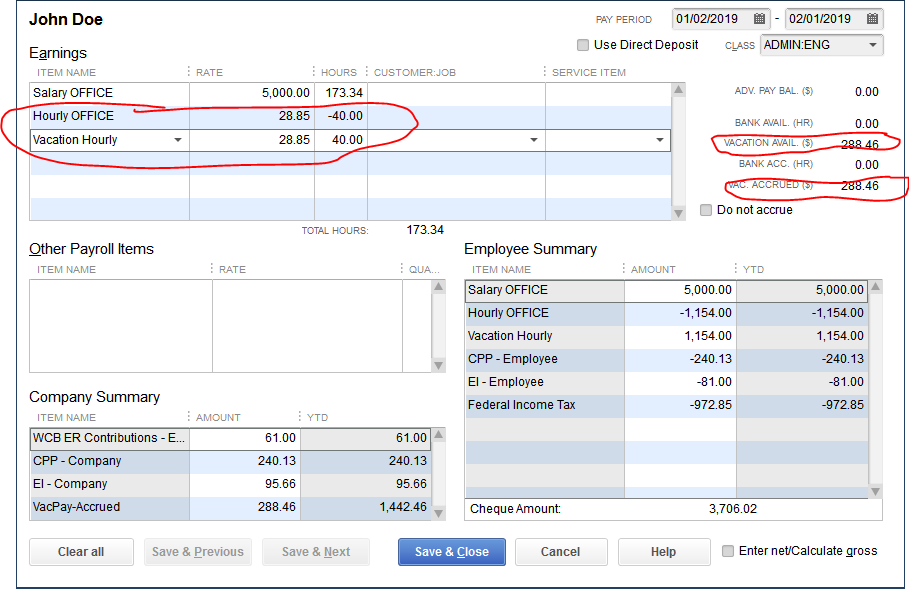Click Company Summary scroll down arrow
909x589 pixels.
click(x=439, y=513)
